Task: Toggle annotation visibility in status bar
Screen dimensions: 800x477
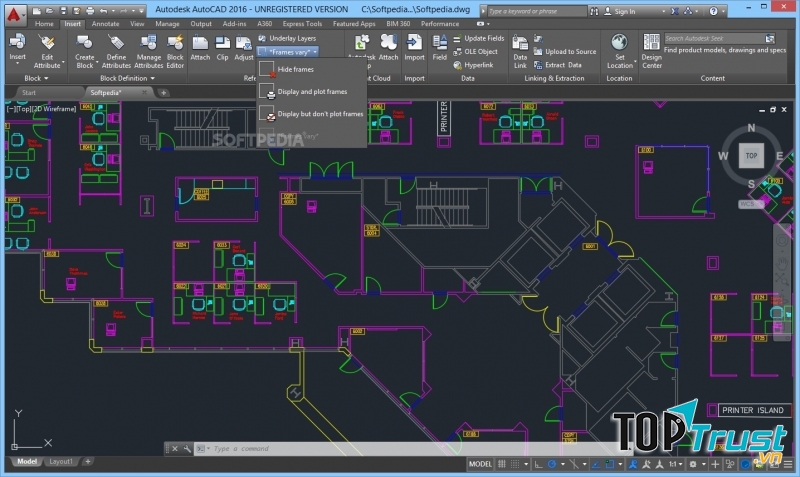Action: [x=633, y=464]
